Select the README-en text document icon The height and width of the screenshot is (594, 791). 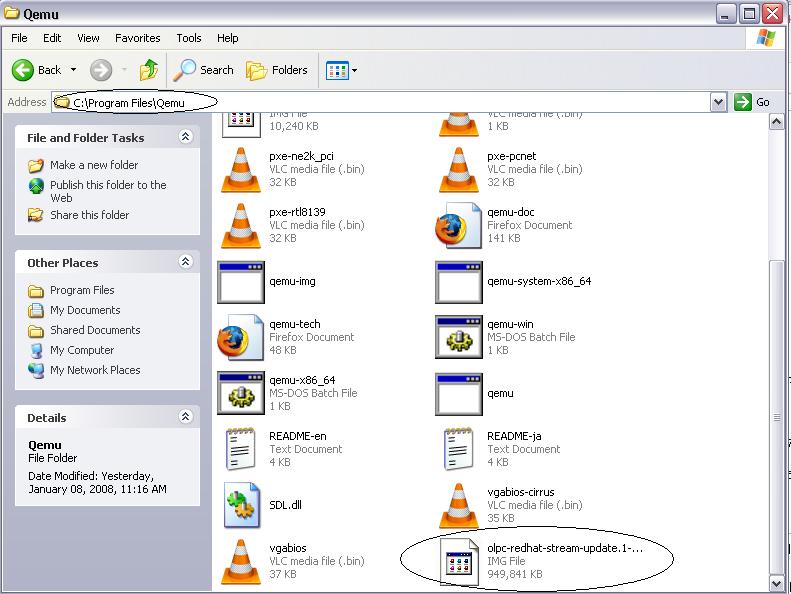[241, 450]
